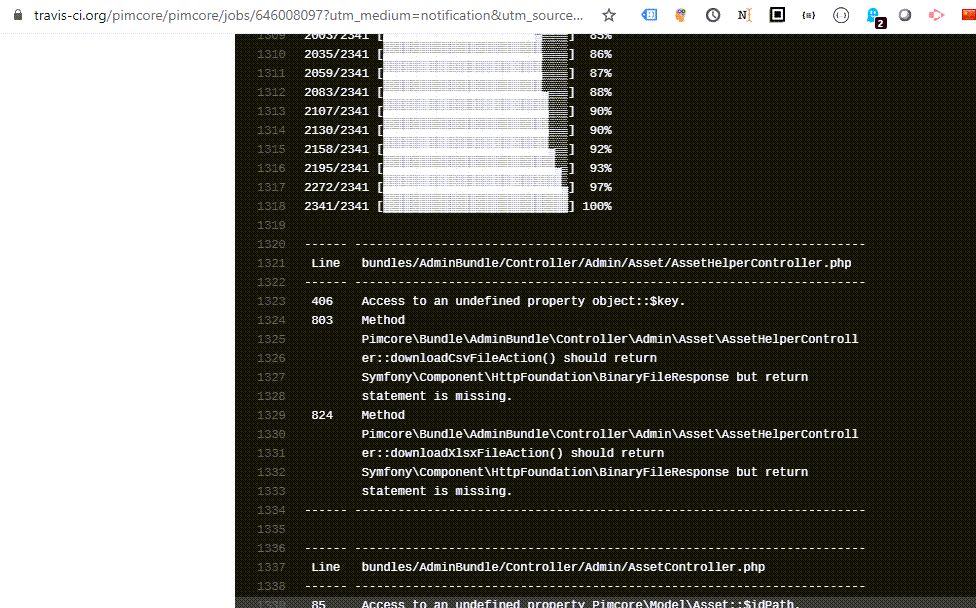The width and height of the screenshot is (976, 608).
Task: Open the blue ghost extension with badge
Action: 871,15
